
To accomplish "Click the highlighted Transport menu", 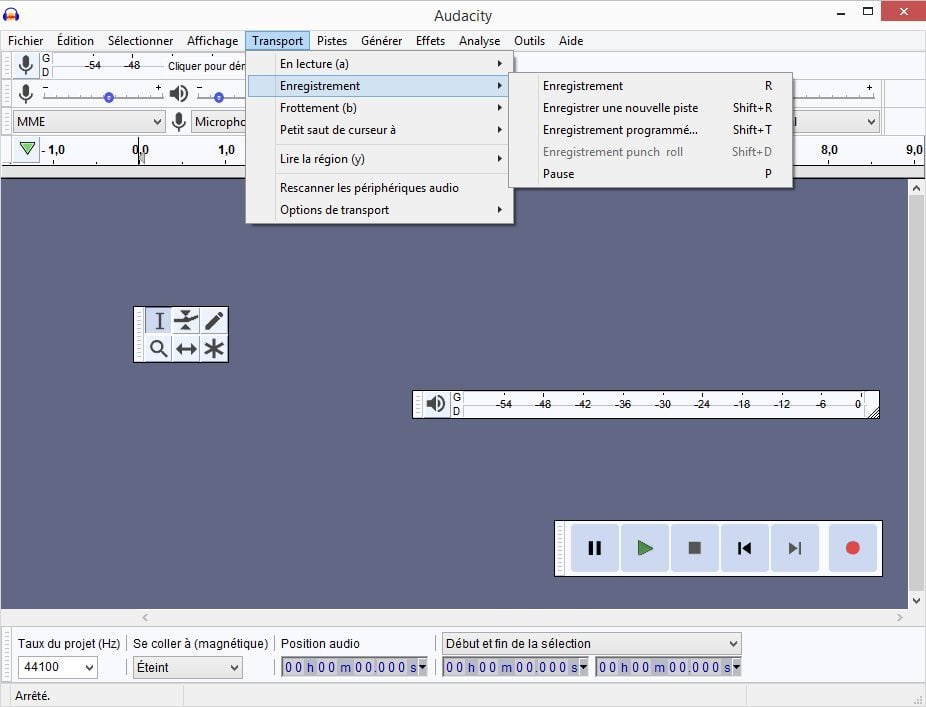I will 278,41.
